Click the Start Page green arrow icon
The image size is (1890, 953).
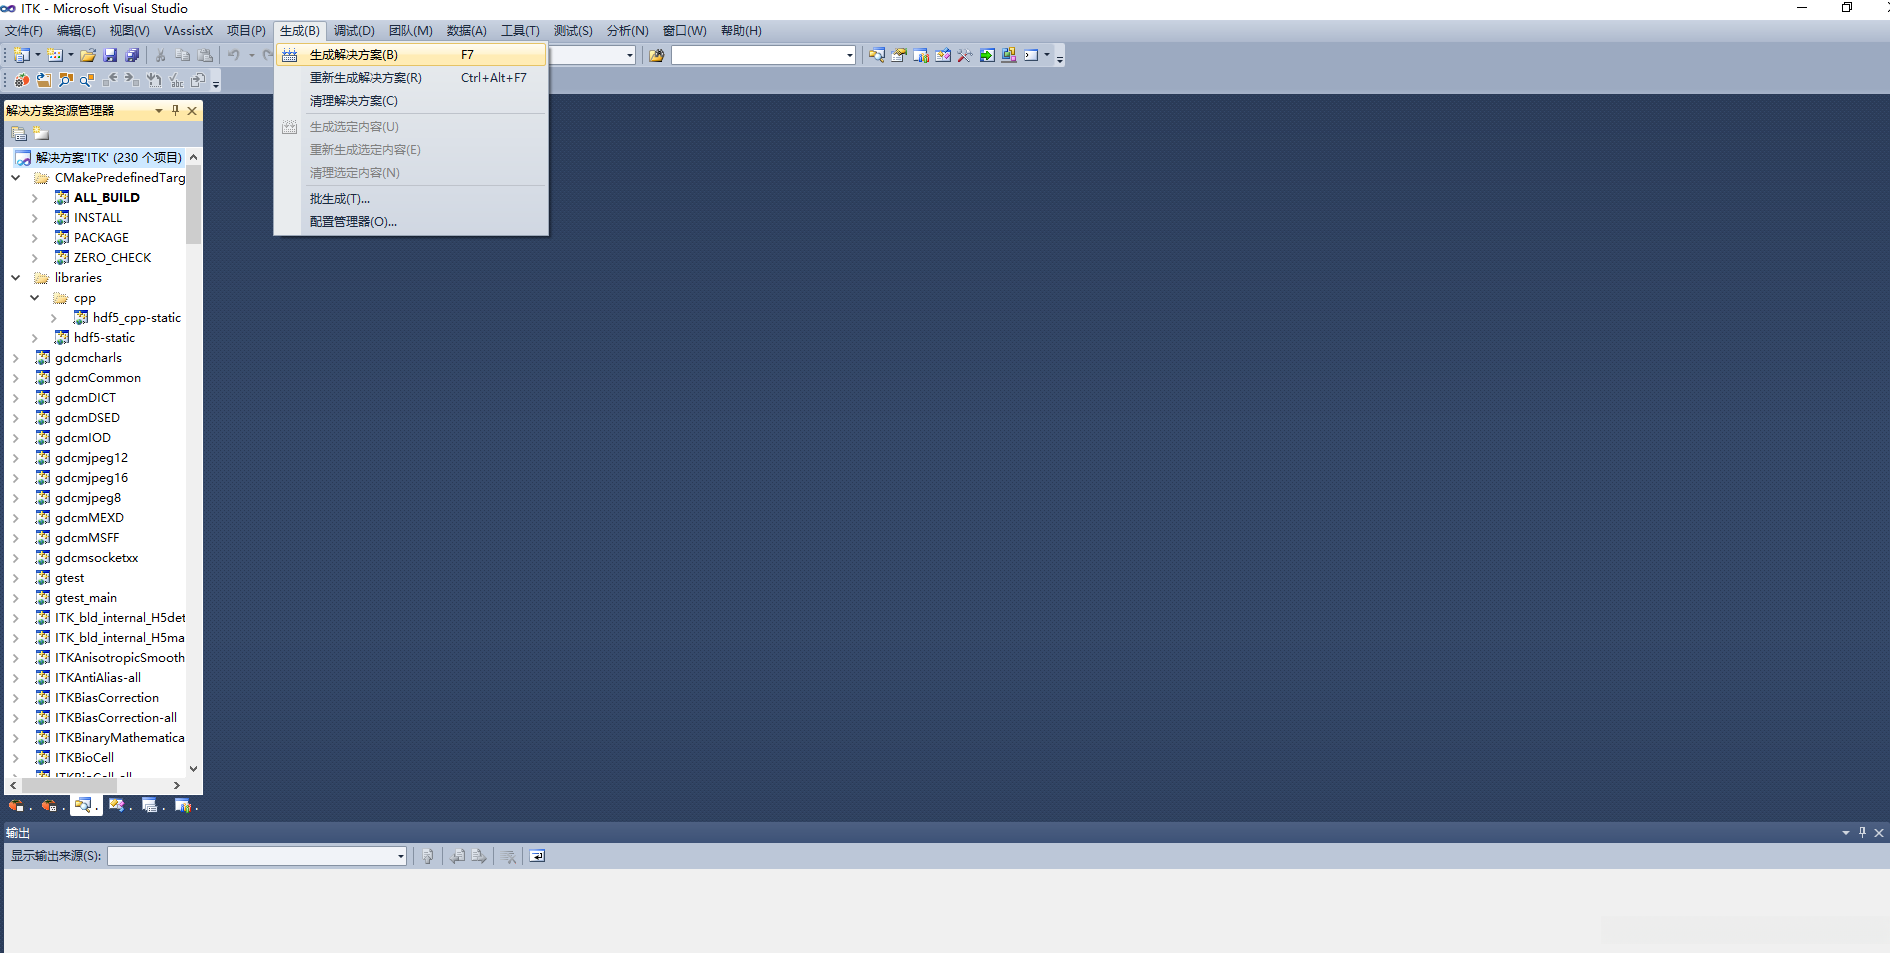point(987,55)
